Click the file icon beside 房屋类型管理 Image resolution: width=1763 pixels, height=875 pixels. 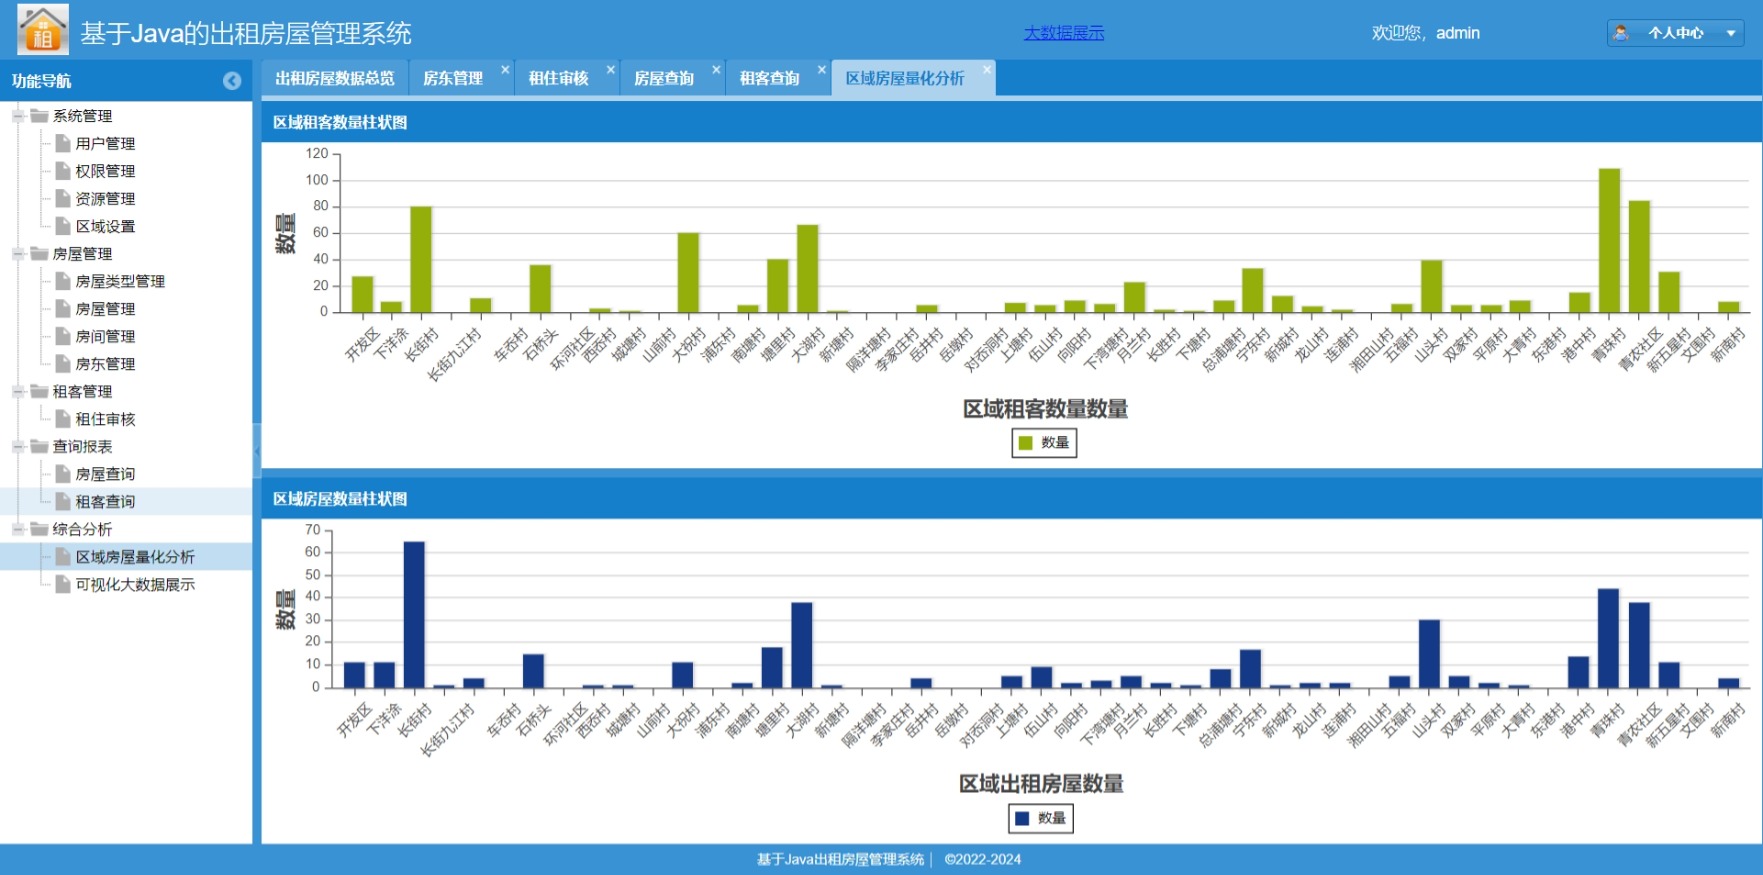[x=63, y=281]
